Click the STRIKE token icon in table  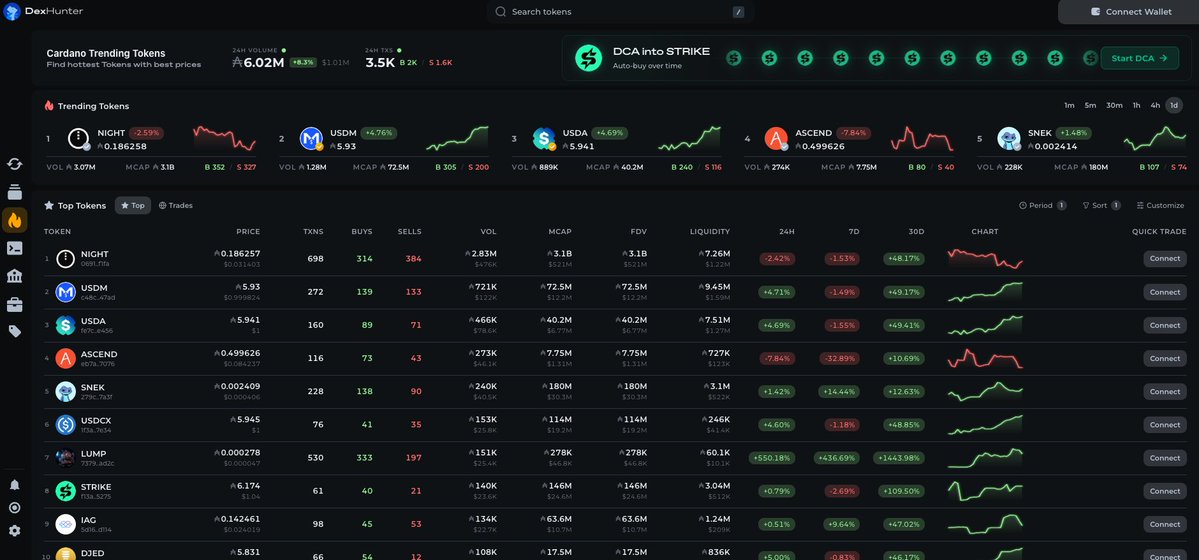click(66, 491)
